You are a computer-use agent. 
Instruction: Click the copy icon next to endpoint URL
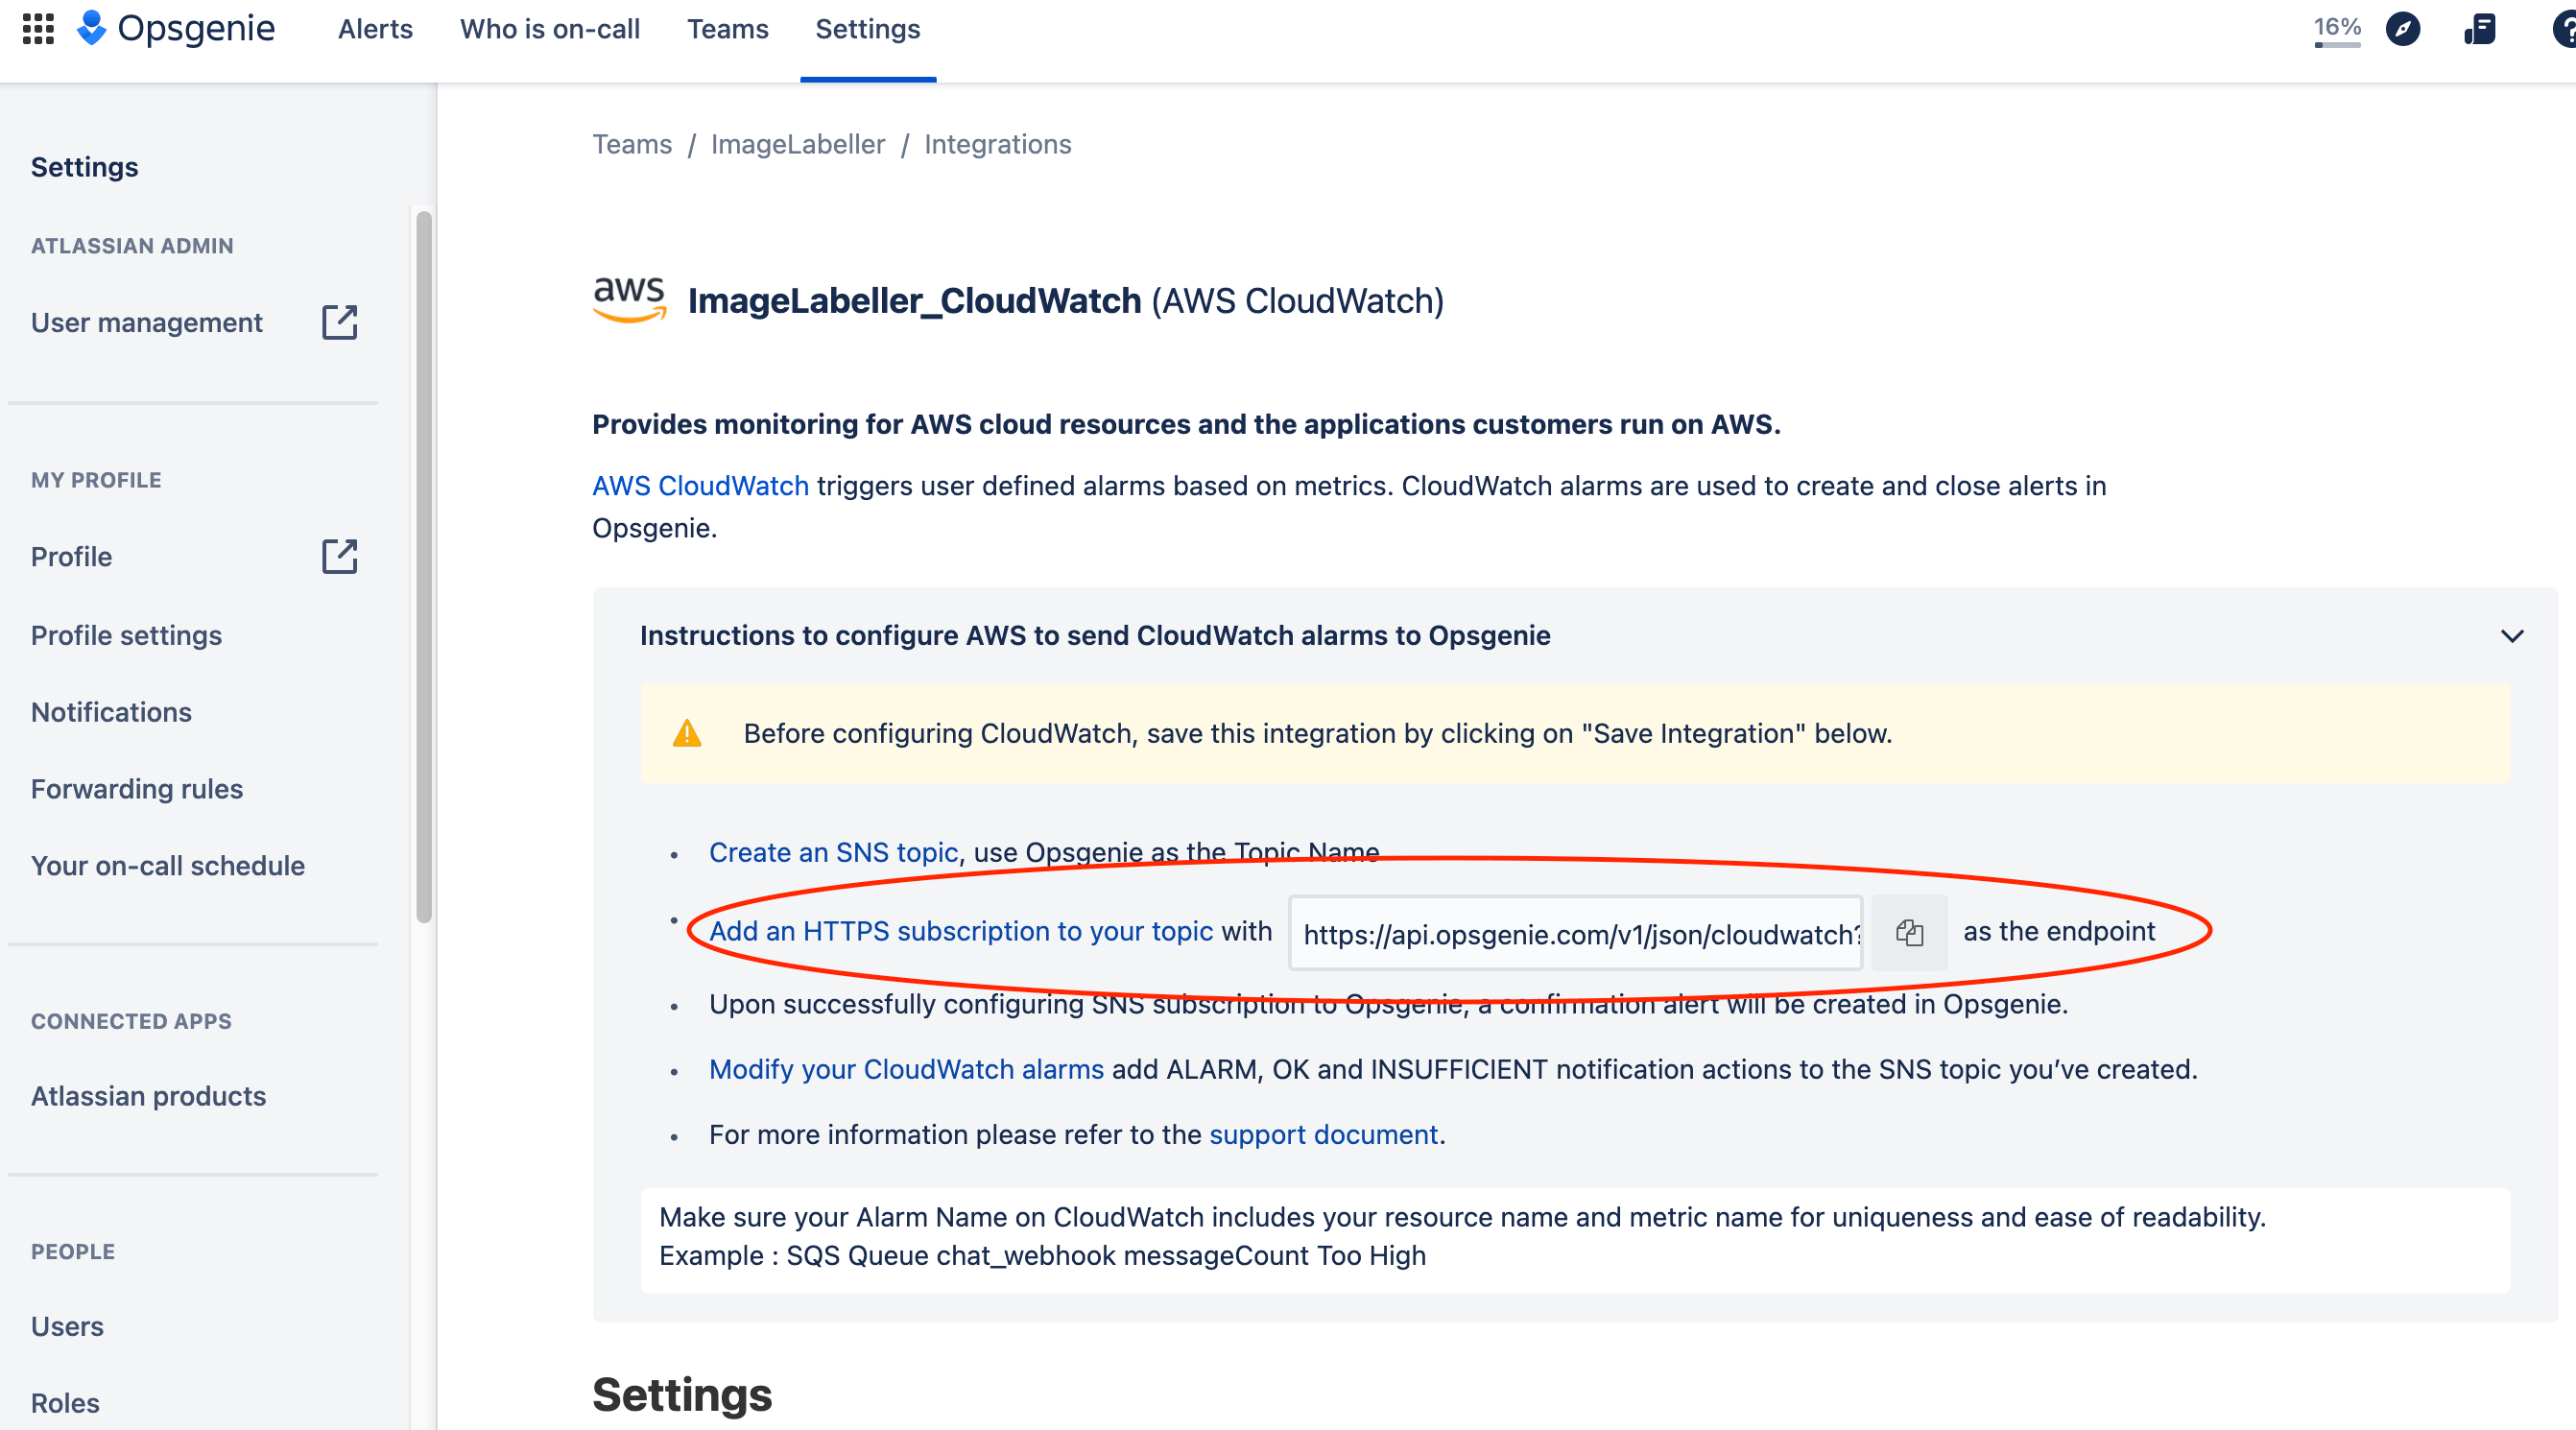pos(1909,932)
